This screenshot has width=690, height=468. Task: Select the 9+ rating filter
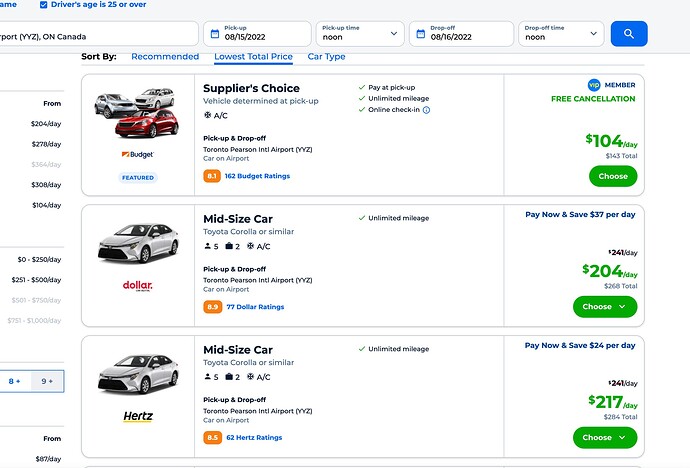pyautogui.click(x=47, y=381)
